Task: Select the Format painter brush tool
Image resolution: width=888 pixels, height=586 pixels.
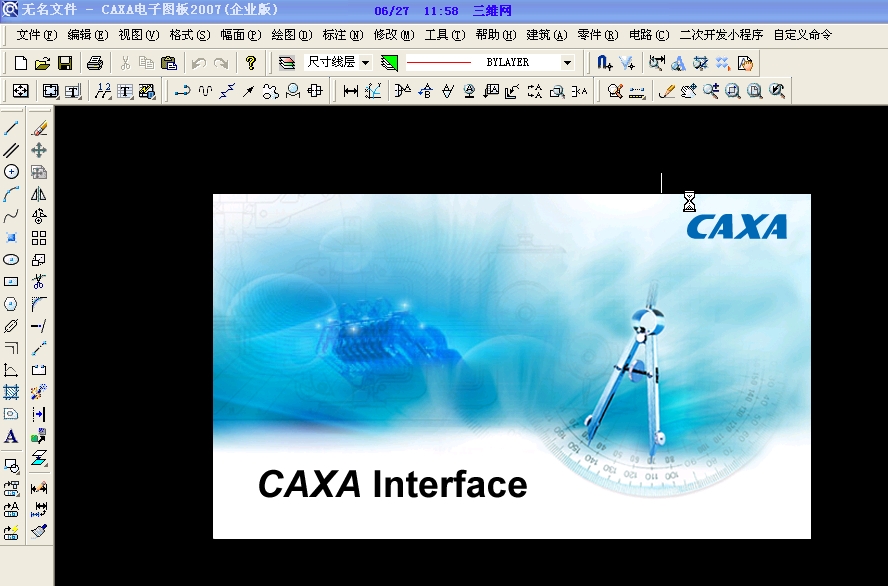Action: [x=39, y=532]
